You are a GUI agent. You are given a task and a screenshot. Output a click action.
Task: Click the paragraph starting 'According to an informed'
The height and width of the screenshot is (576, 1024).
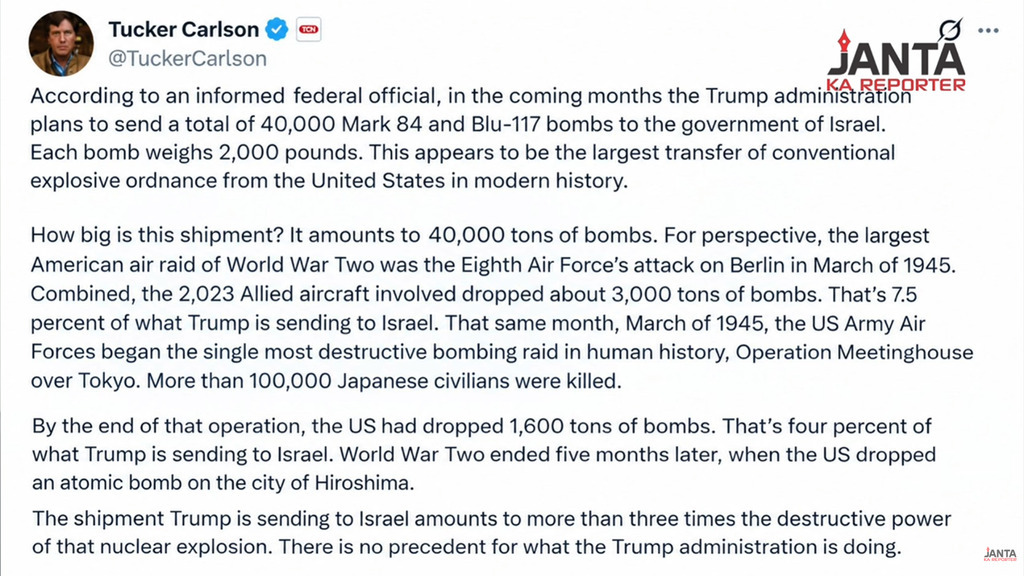pos(470,138)
